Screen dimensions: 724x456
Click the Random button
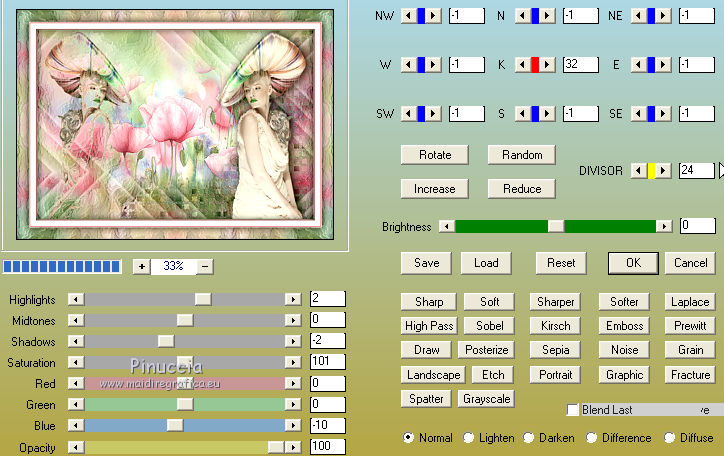click(x=522, y=155)
